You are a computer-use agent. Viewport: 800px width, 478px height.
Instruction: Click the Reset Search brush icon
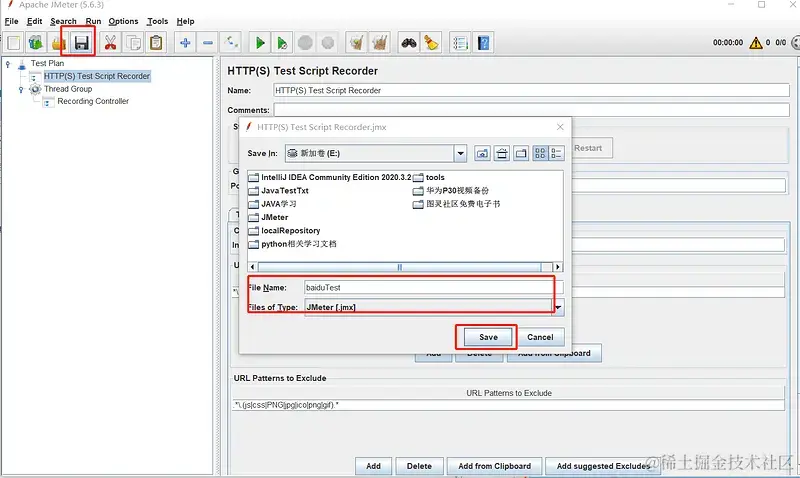coord(432,43)
